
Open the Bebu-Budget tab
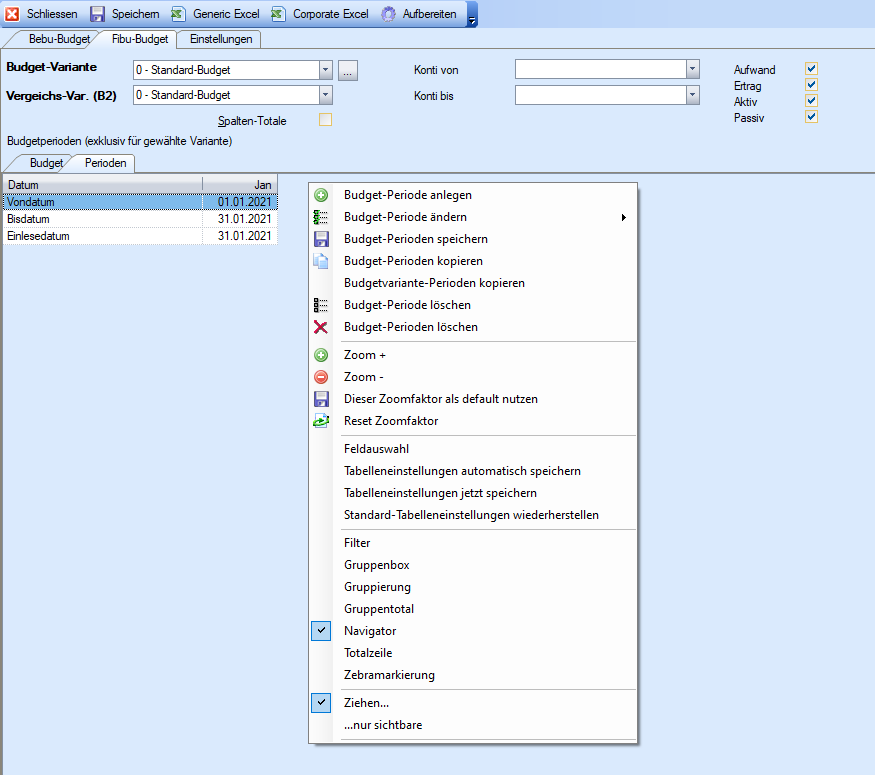[x=59, y=39]
